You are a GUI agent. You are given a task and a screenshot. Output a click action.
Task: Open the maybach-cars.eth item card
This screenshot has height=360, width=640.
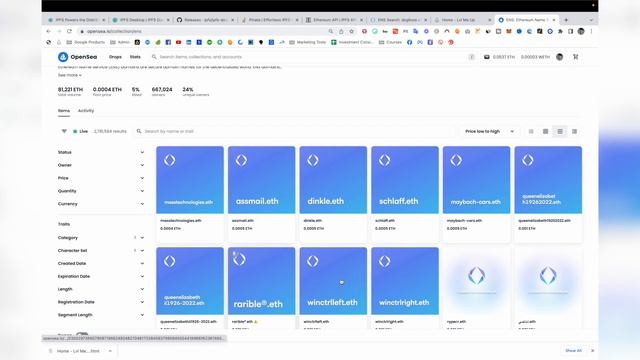pyautogui.click(x=476, y=194)
